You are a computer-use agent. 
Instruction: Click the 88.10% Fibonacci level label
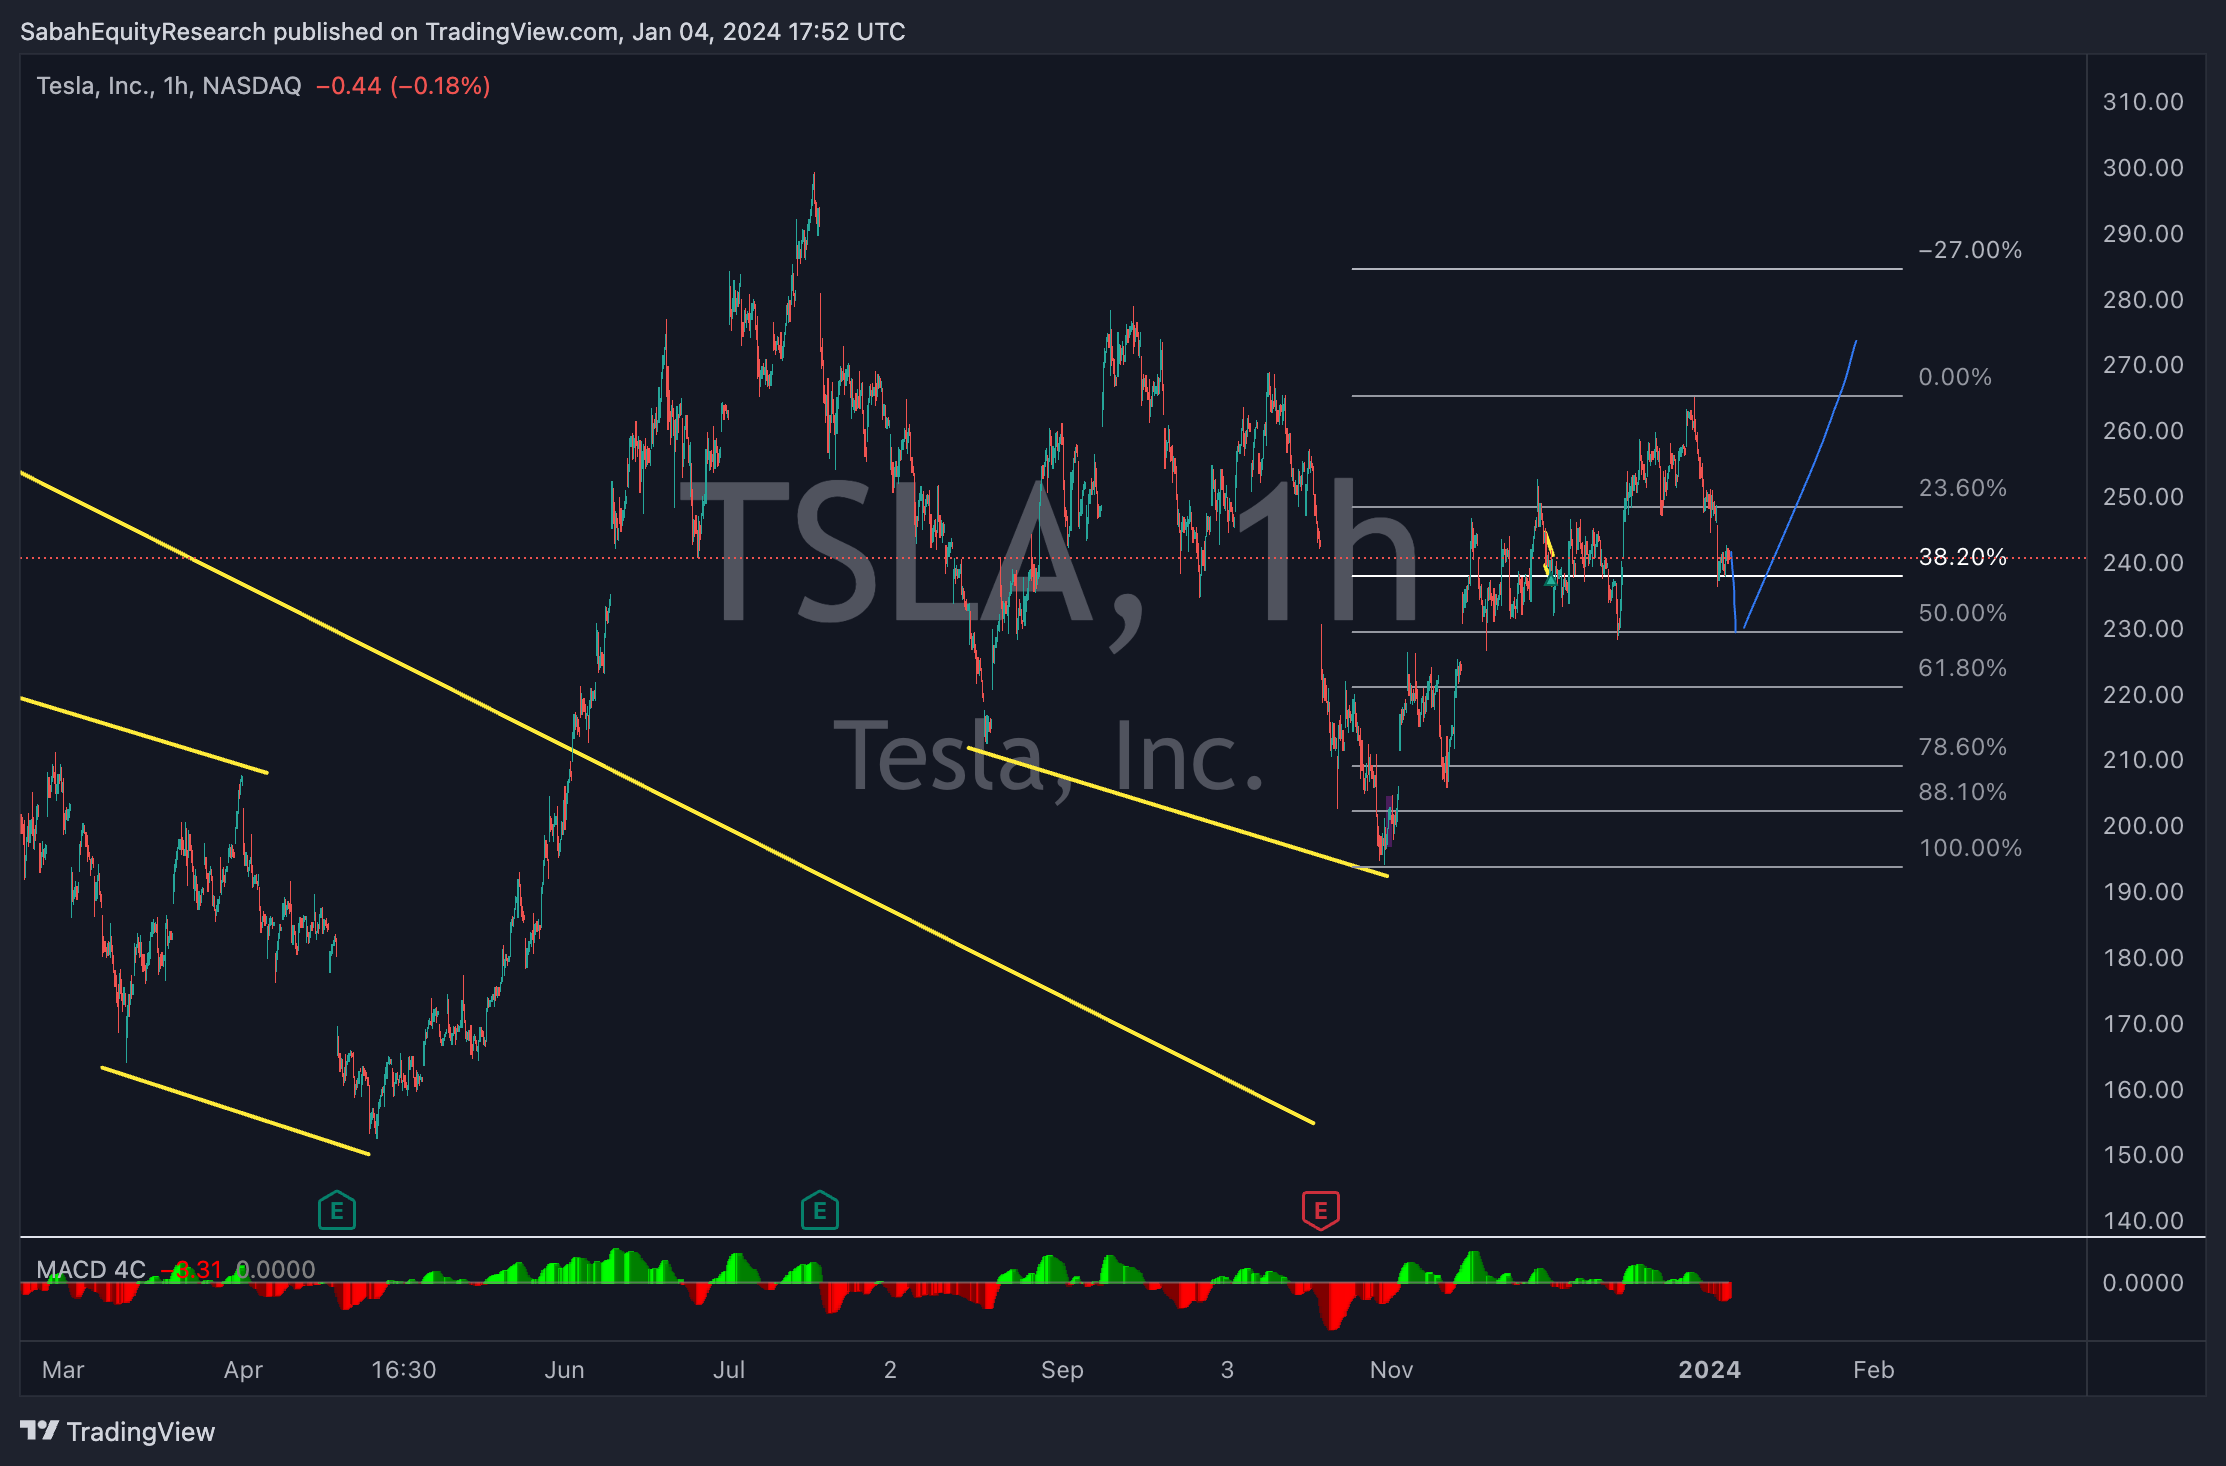coord(1962,792)
